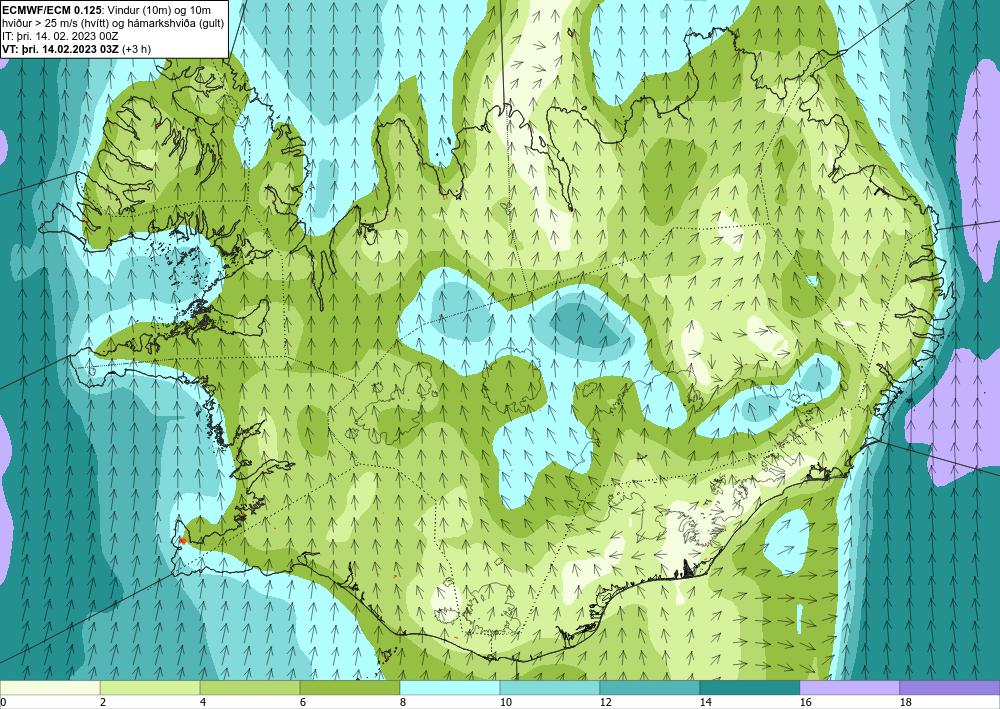Click the teal 12–14 legend swatch
Viewport: 1000px width, 709px height.
649,687
